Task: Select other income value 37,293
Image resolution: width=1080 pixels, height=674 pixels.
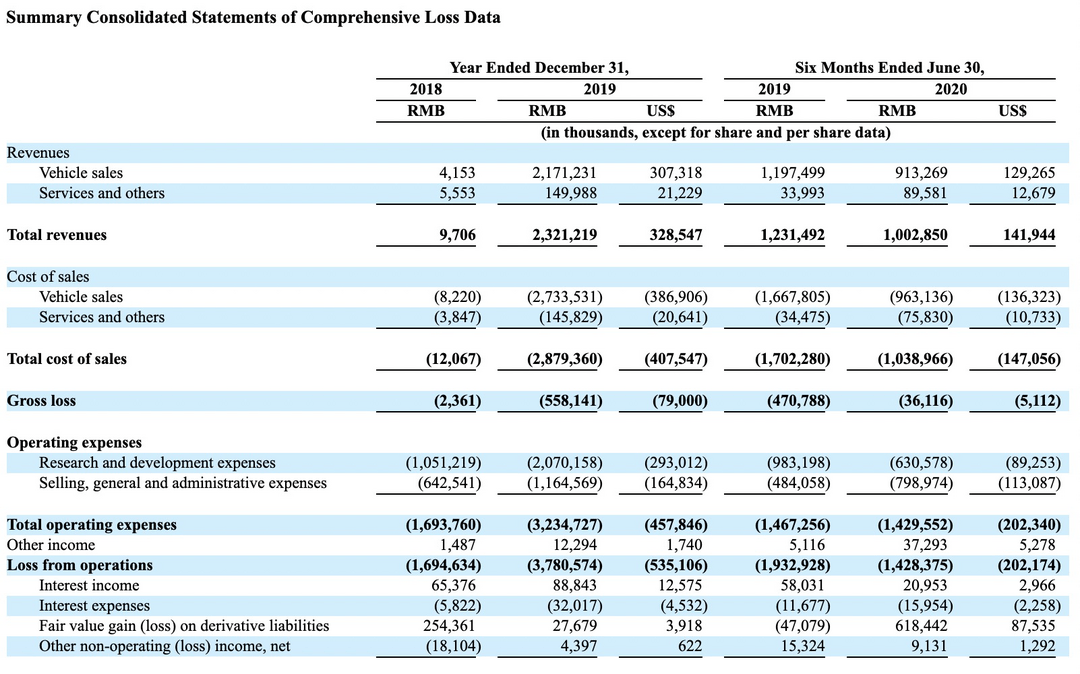Action: click(925, 545)
